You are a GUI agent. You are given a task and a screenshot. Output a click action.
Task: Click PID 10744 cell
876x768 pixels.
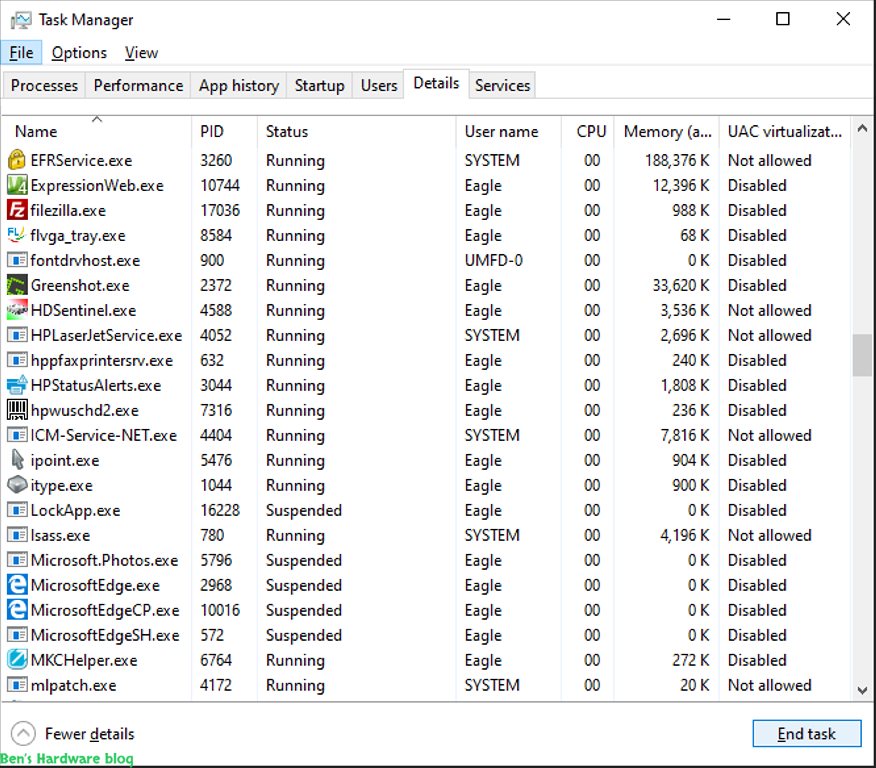click(x=220, y=185)
